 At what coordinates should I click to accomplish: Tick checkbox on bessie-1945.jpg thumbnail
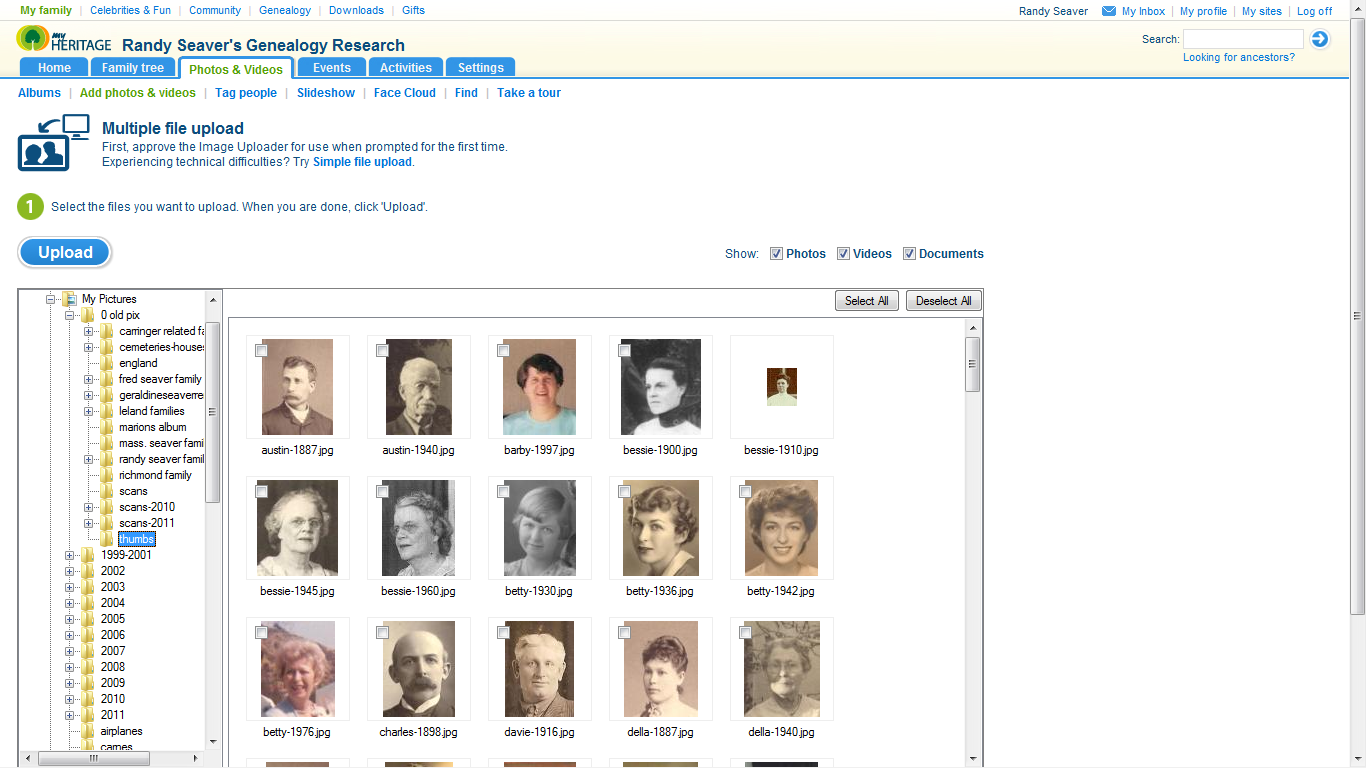(261, 492)
